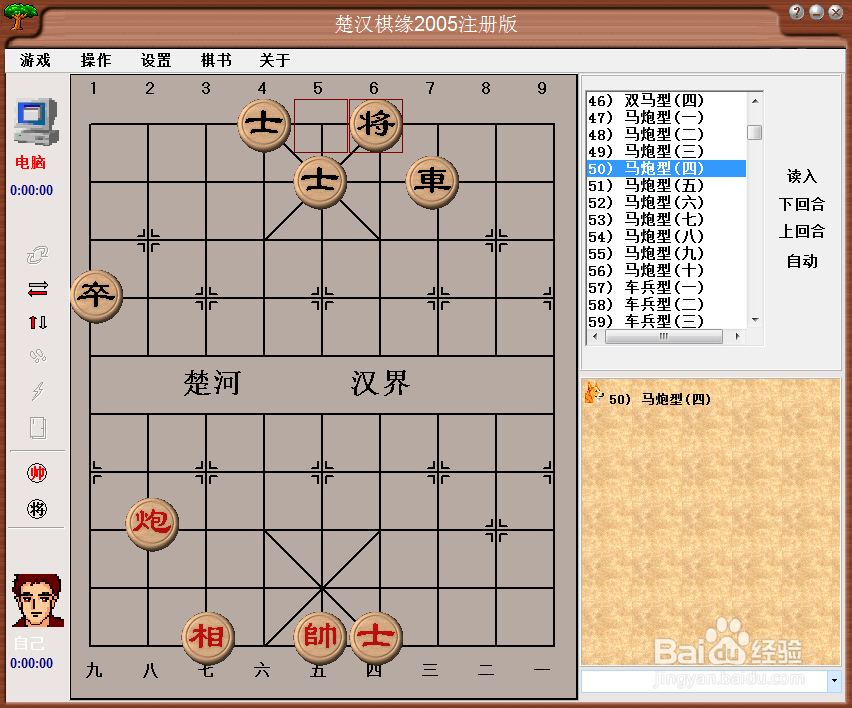Select list item 51) 马炮型(五)
The height and width of the screenshot is (708, 852).
click(x=667, y=185)
